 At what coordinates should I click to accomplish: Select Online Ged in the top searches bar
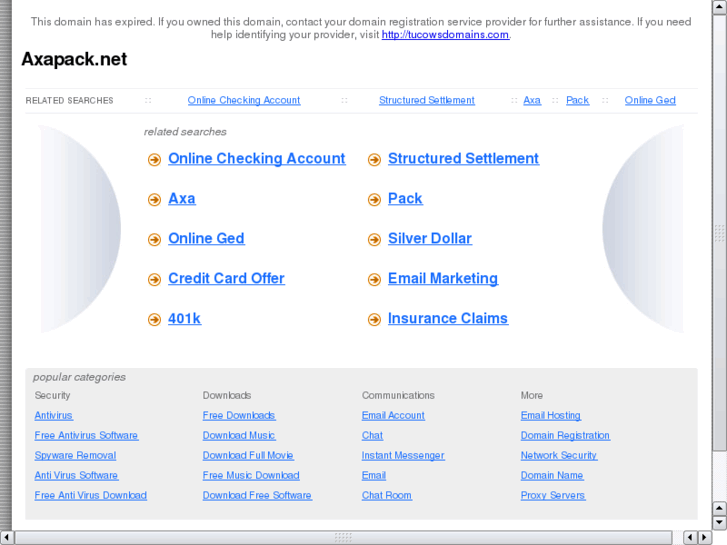pos(650,100)
